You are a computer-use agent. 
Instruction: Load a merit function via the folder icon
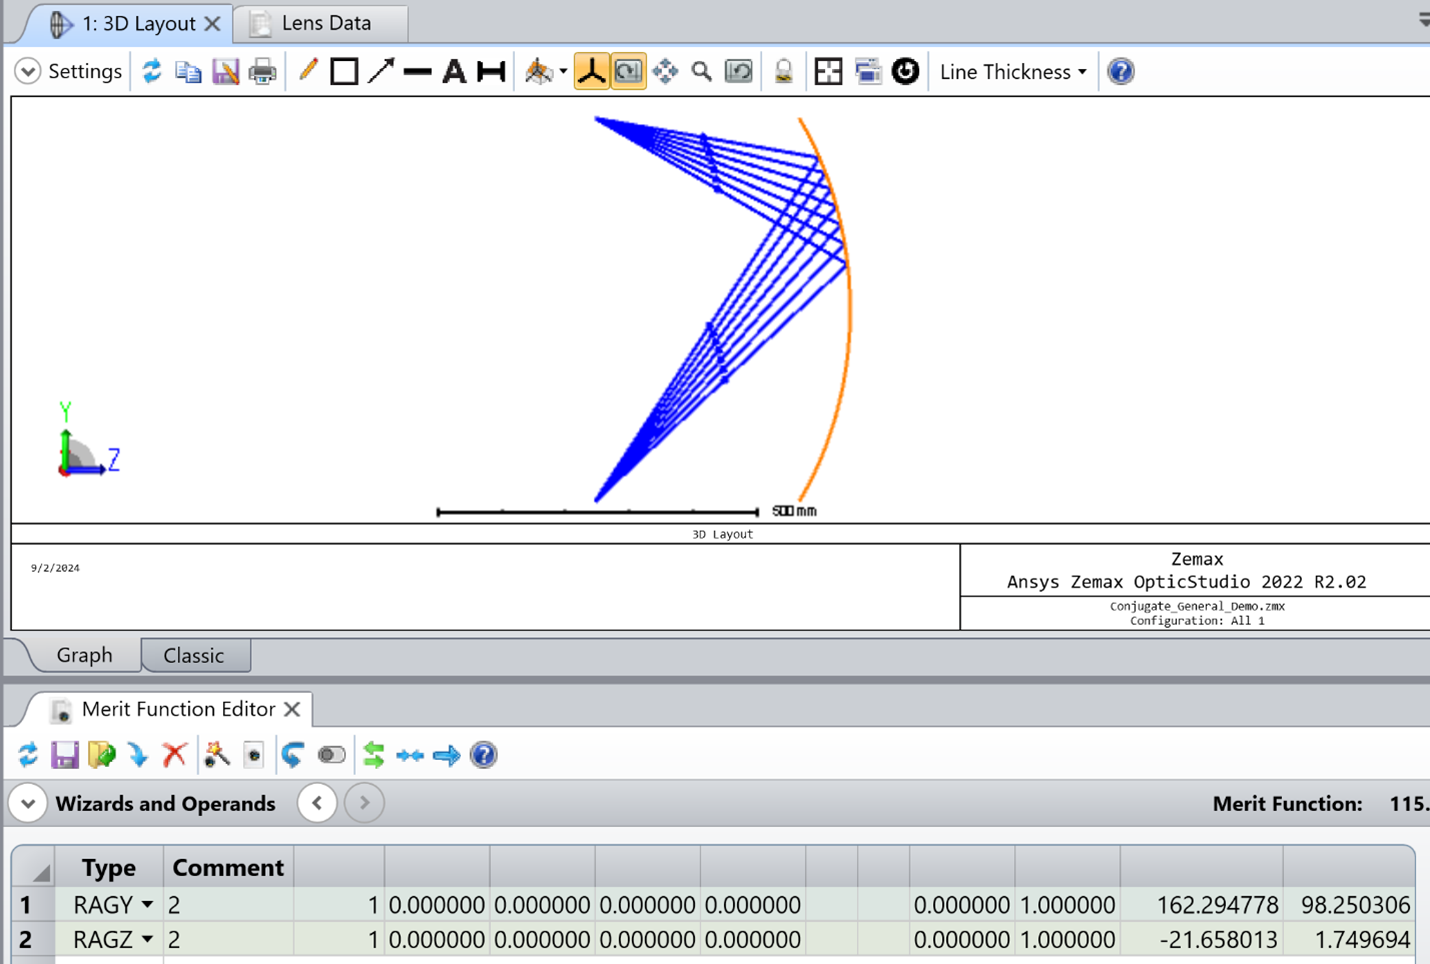101,755
